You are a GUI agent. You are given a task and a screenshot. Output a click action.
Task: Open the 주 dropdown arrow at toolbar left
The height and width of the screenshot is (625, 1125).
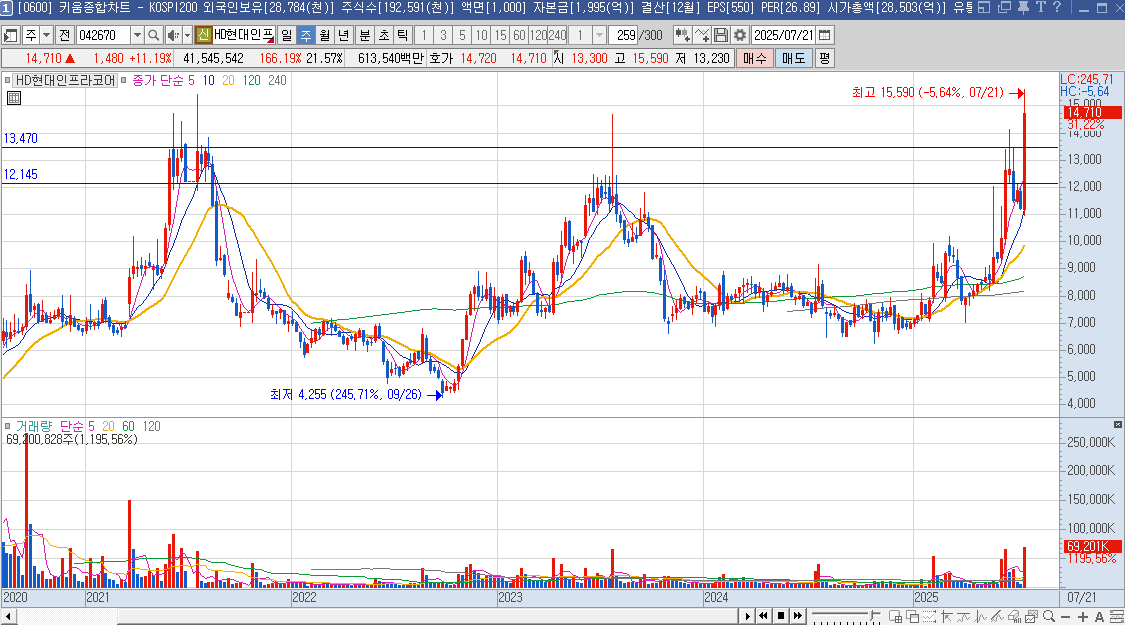coord(47,35)
